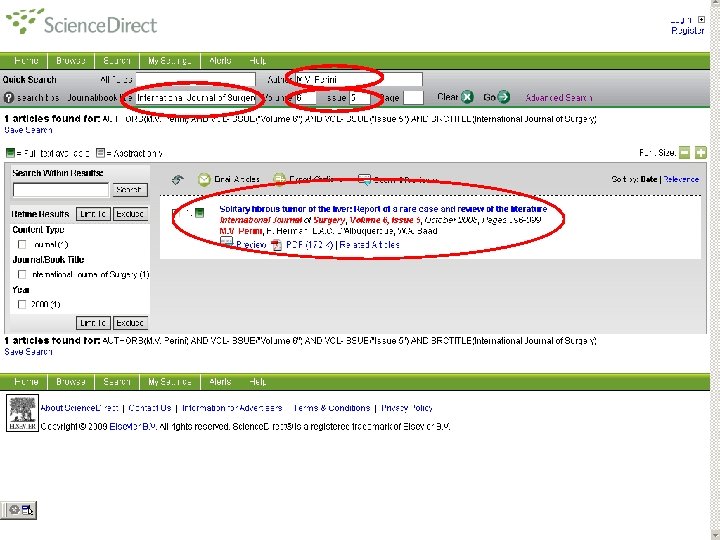
Task: Open Terms & Conditions footer link
Action: 332,408
